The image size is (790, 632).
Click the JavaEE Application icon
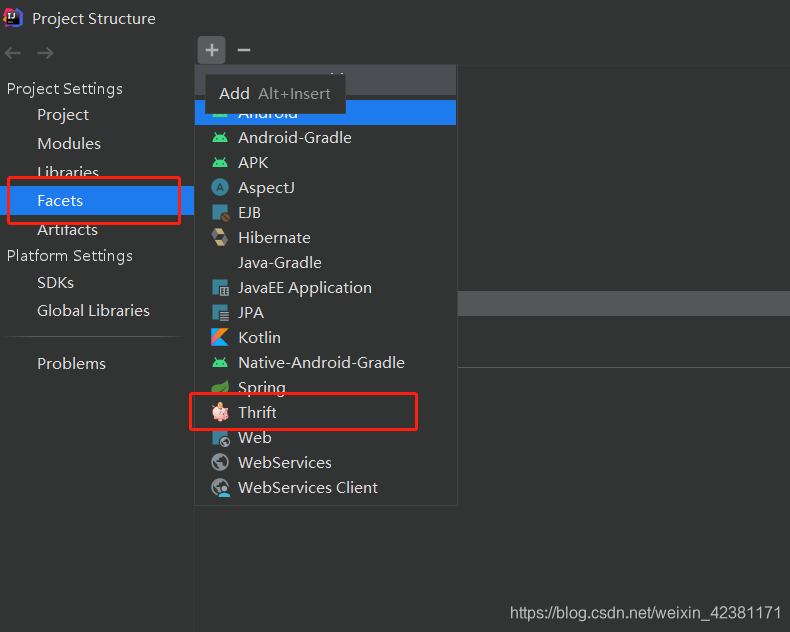coord(221,288)
